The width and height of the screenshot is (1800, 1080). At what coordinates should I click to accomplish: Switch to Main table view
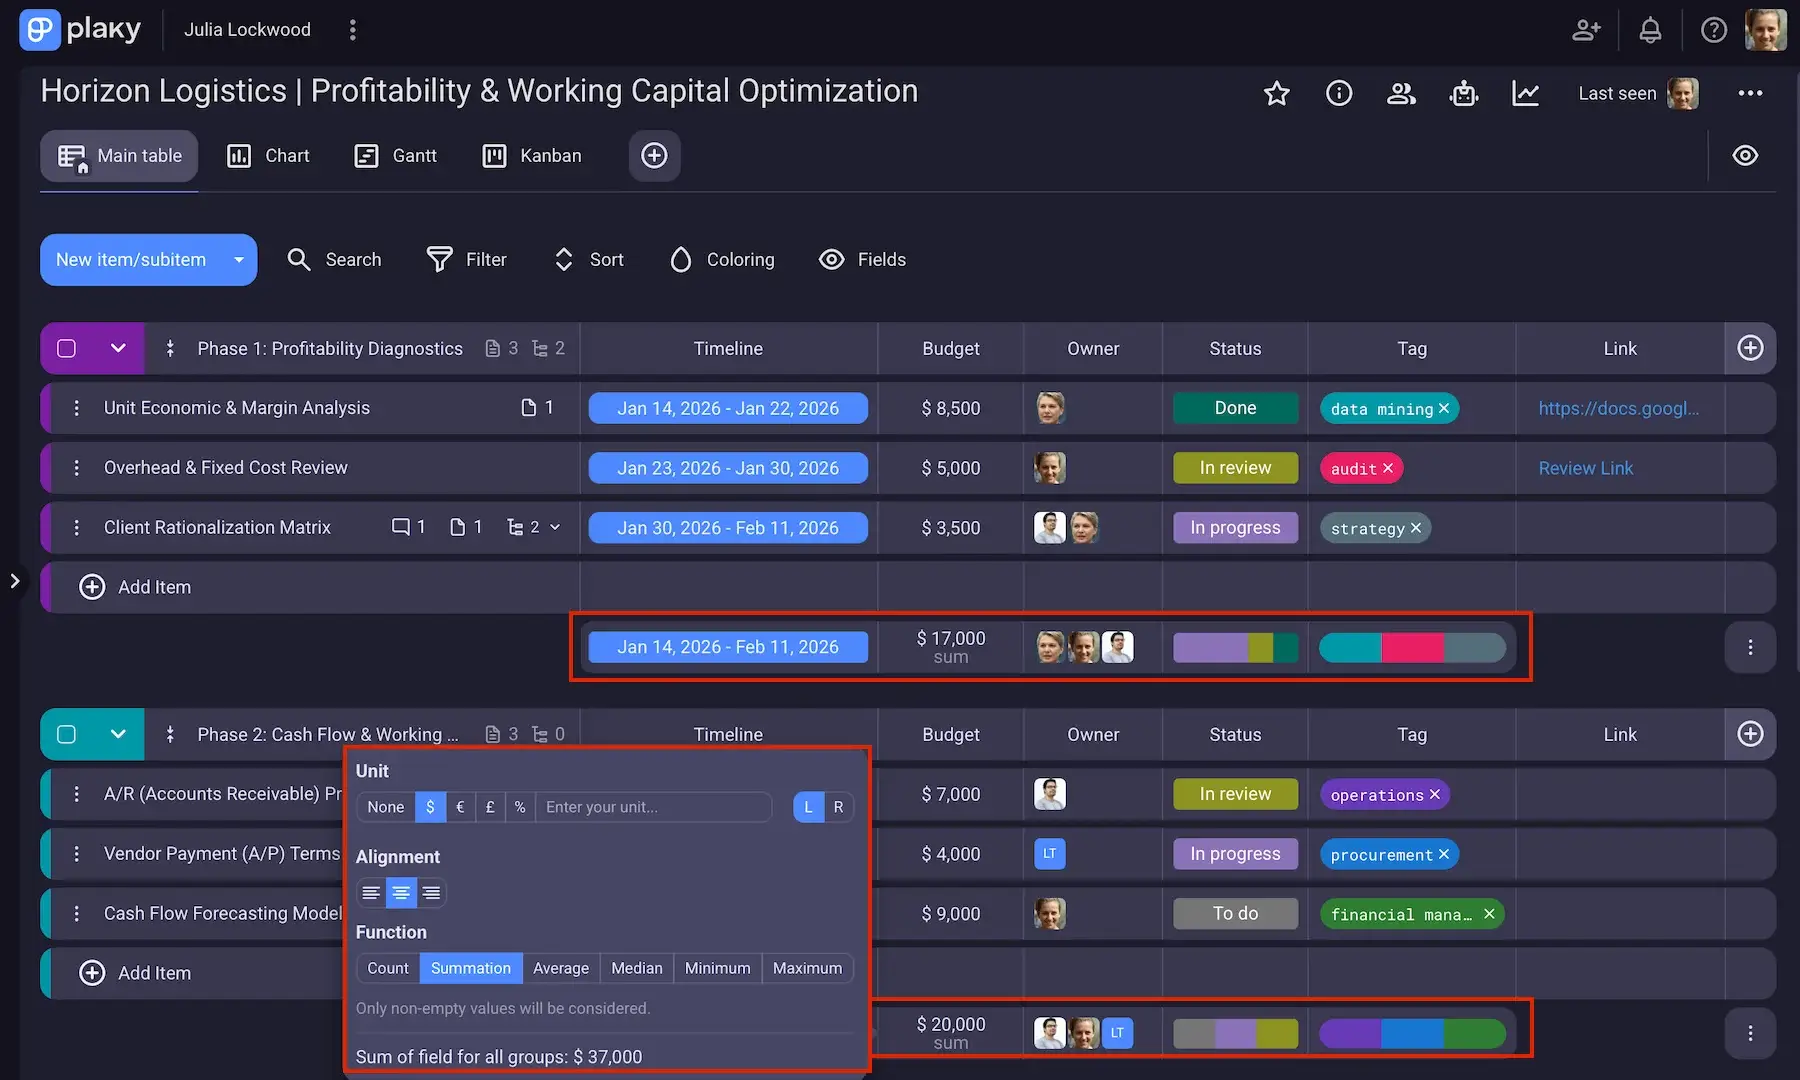[119, 156]
